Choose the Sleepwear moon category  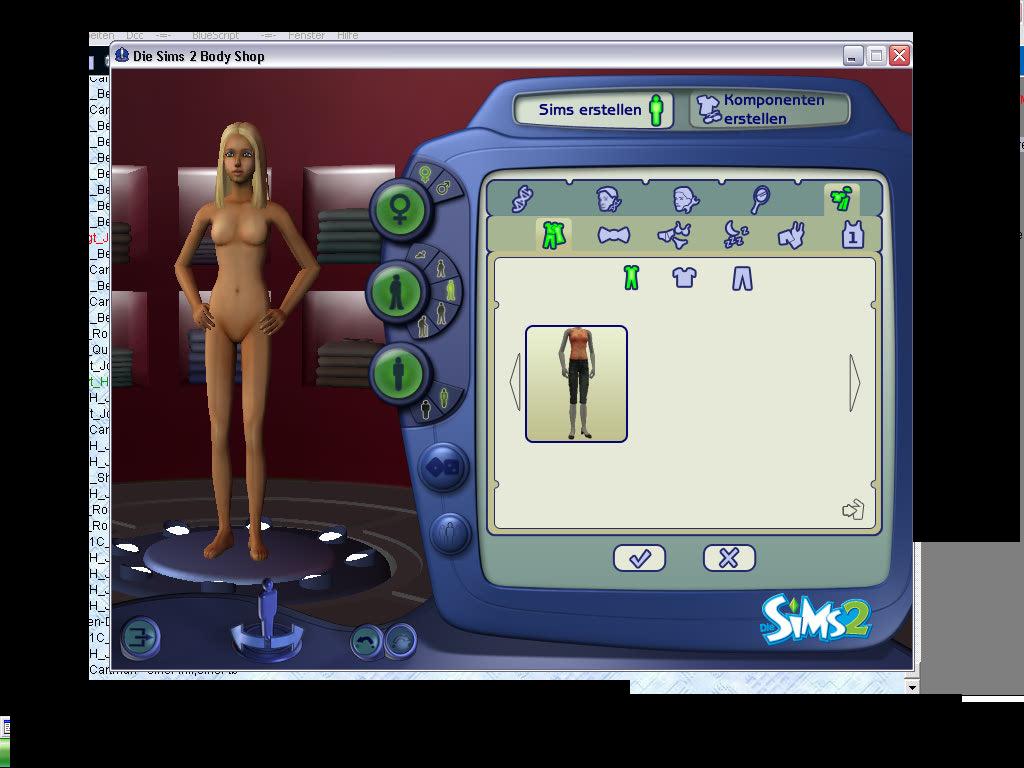(x=735, y=234)
